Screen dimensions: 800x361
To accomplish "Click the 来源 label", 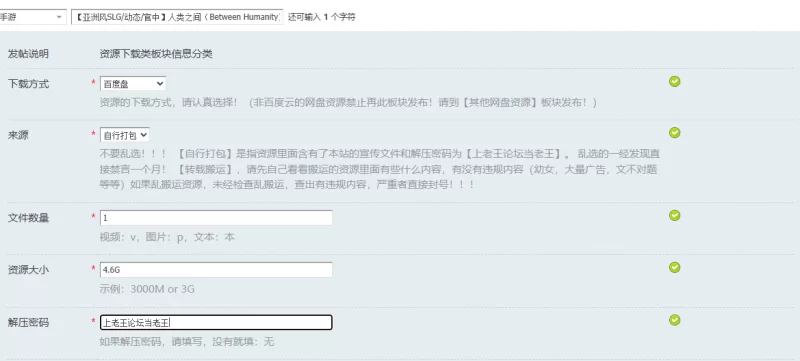I will coord(18,135).
